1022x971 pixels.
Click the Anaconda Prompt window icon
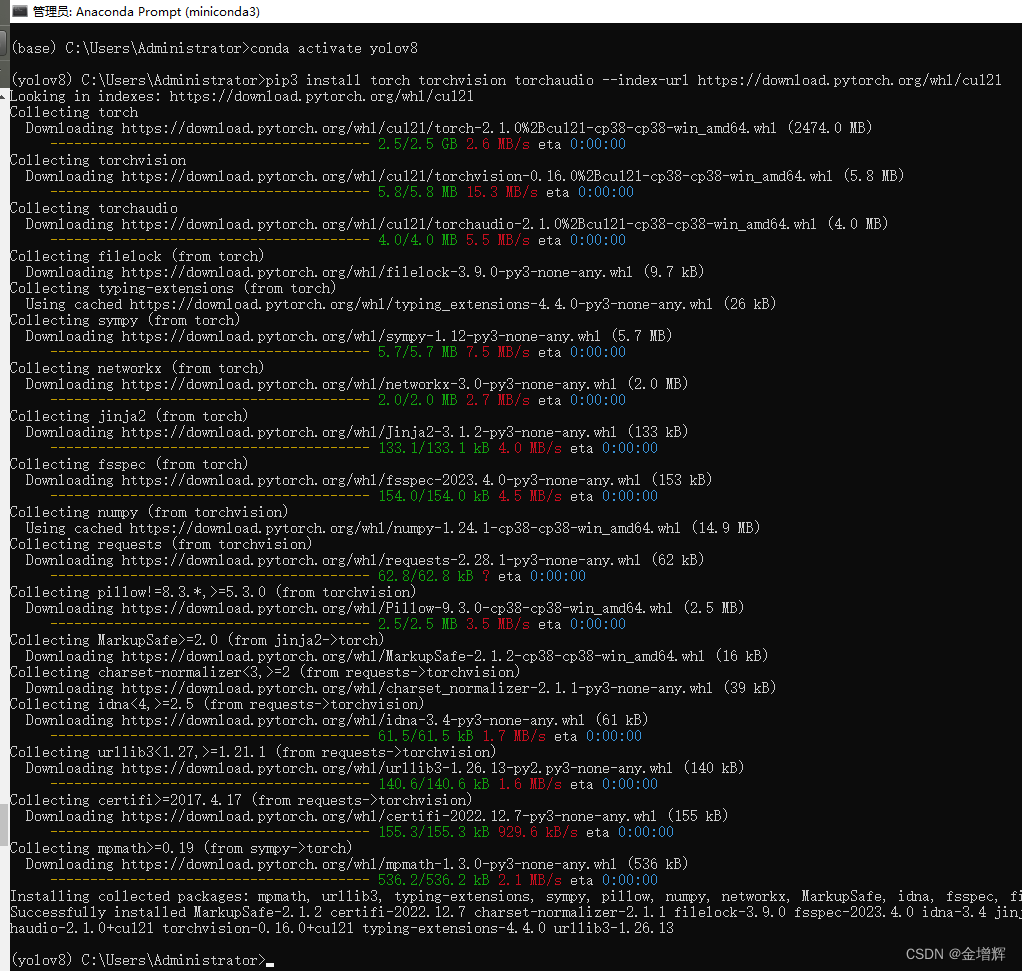(20, 11)
